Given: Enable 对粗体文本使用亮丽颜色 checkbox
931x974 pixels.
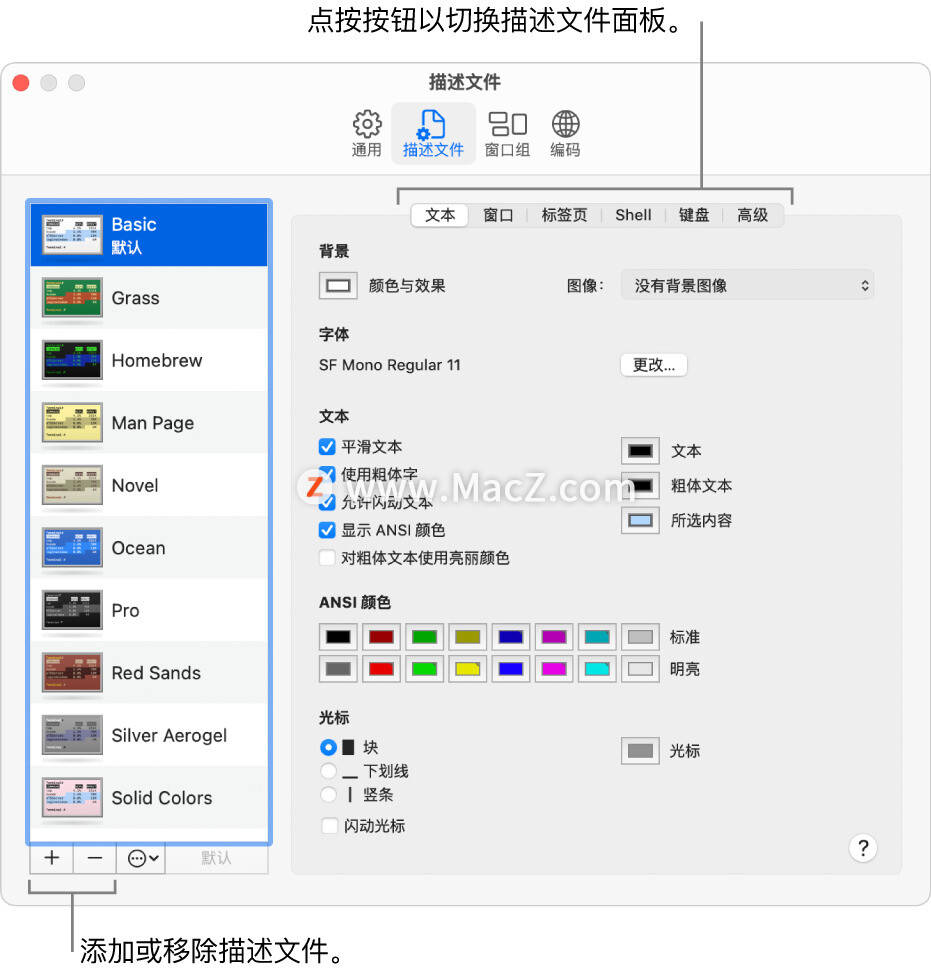Looking at the screenshot, I should click(327, 558).
